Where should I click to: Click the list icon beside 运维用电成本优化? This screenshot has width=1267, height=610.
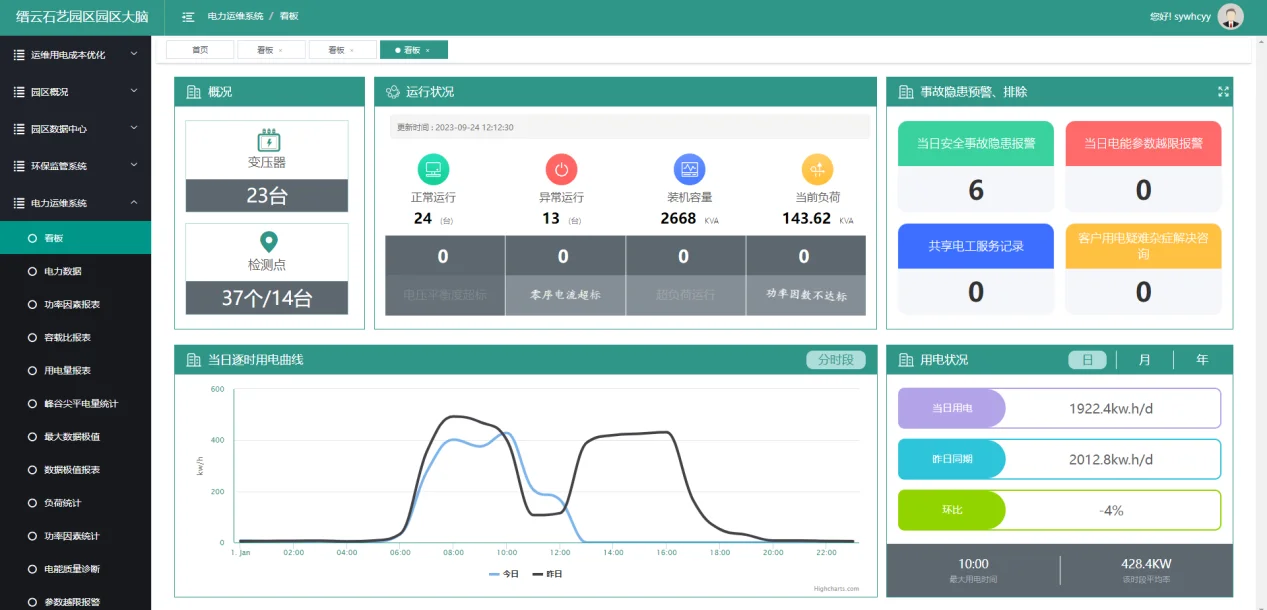coord(19,55)
